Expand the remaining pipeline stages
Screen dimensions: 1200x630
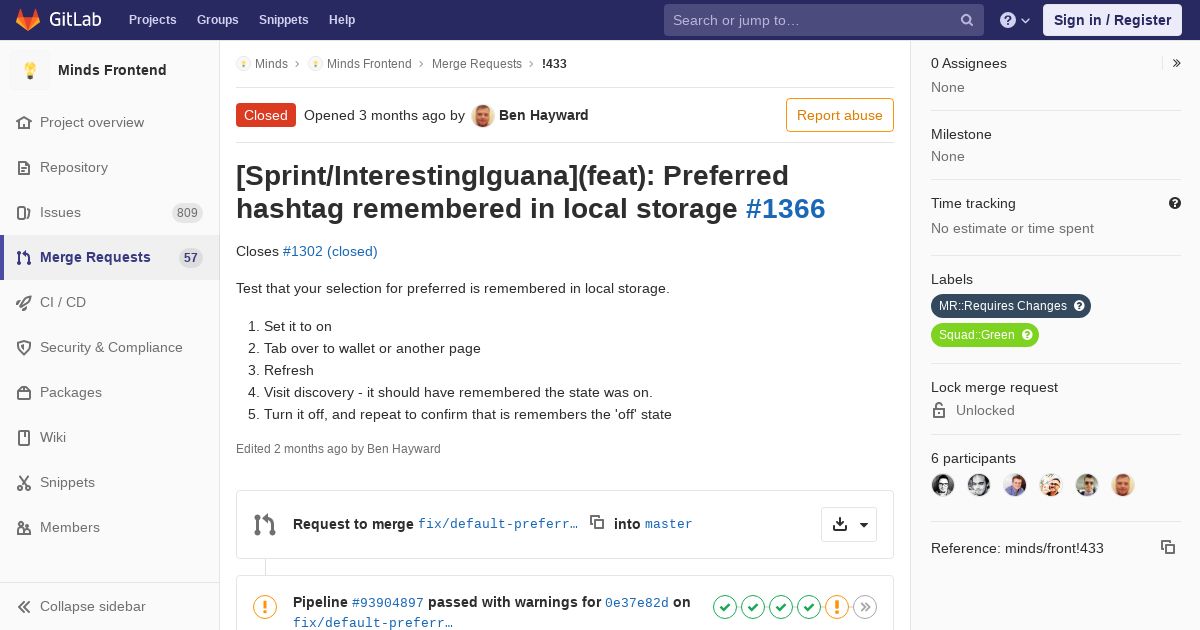pyautogui.click(x=865, y=606)
